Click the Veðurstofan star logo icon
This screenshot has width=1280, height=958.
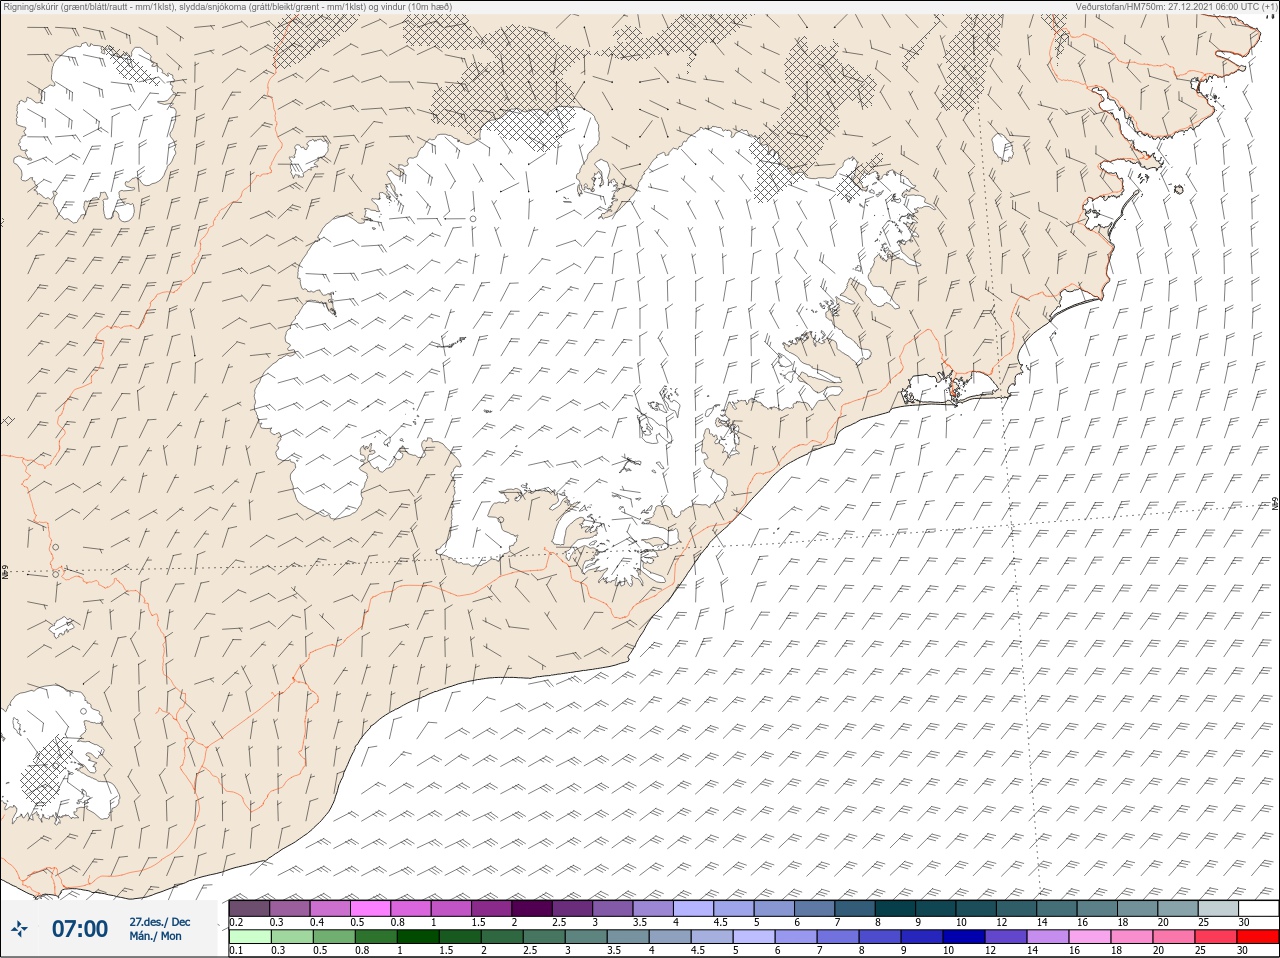[20, 929]
